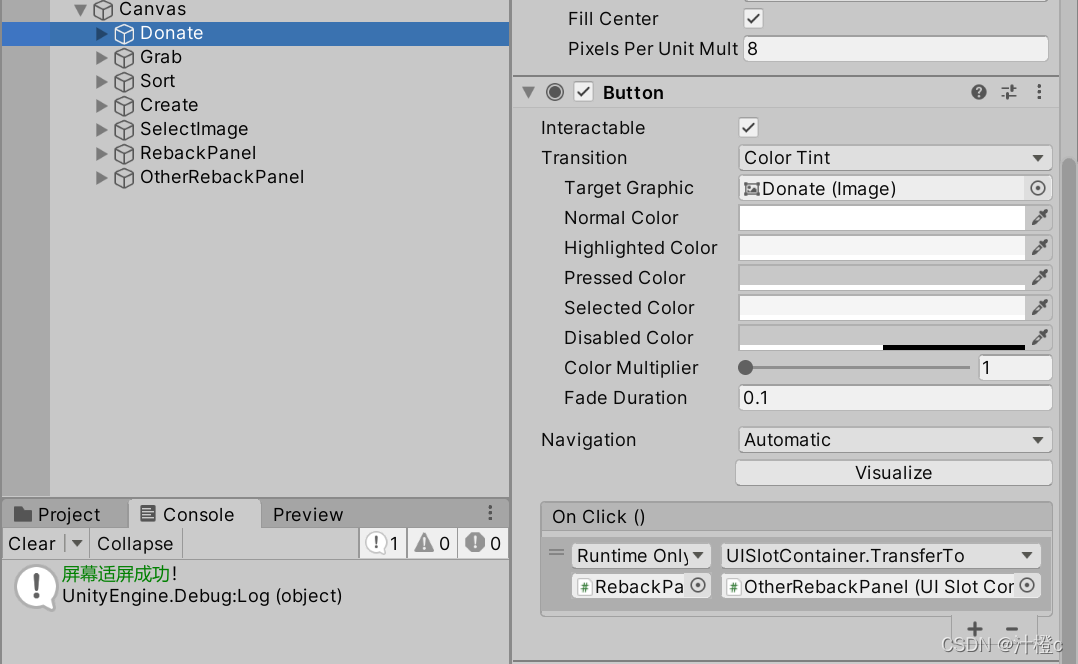Open object picker for OtherRebackPanel argument
Viewport: 1078px width, 664px height.
[1027, 586]
